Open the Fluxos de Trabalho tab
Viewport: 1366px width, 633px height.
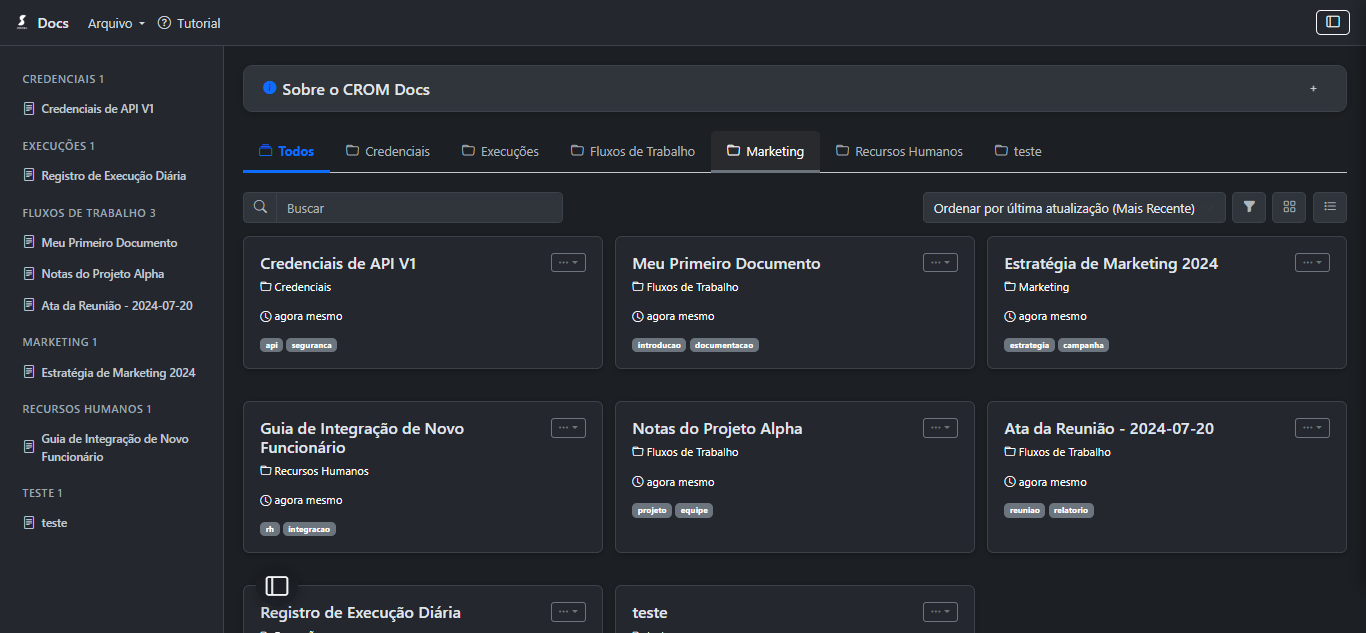click(x=633, y=152)
